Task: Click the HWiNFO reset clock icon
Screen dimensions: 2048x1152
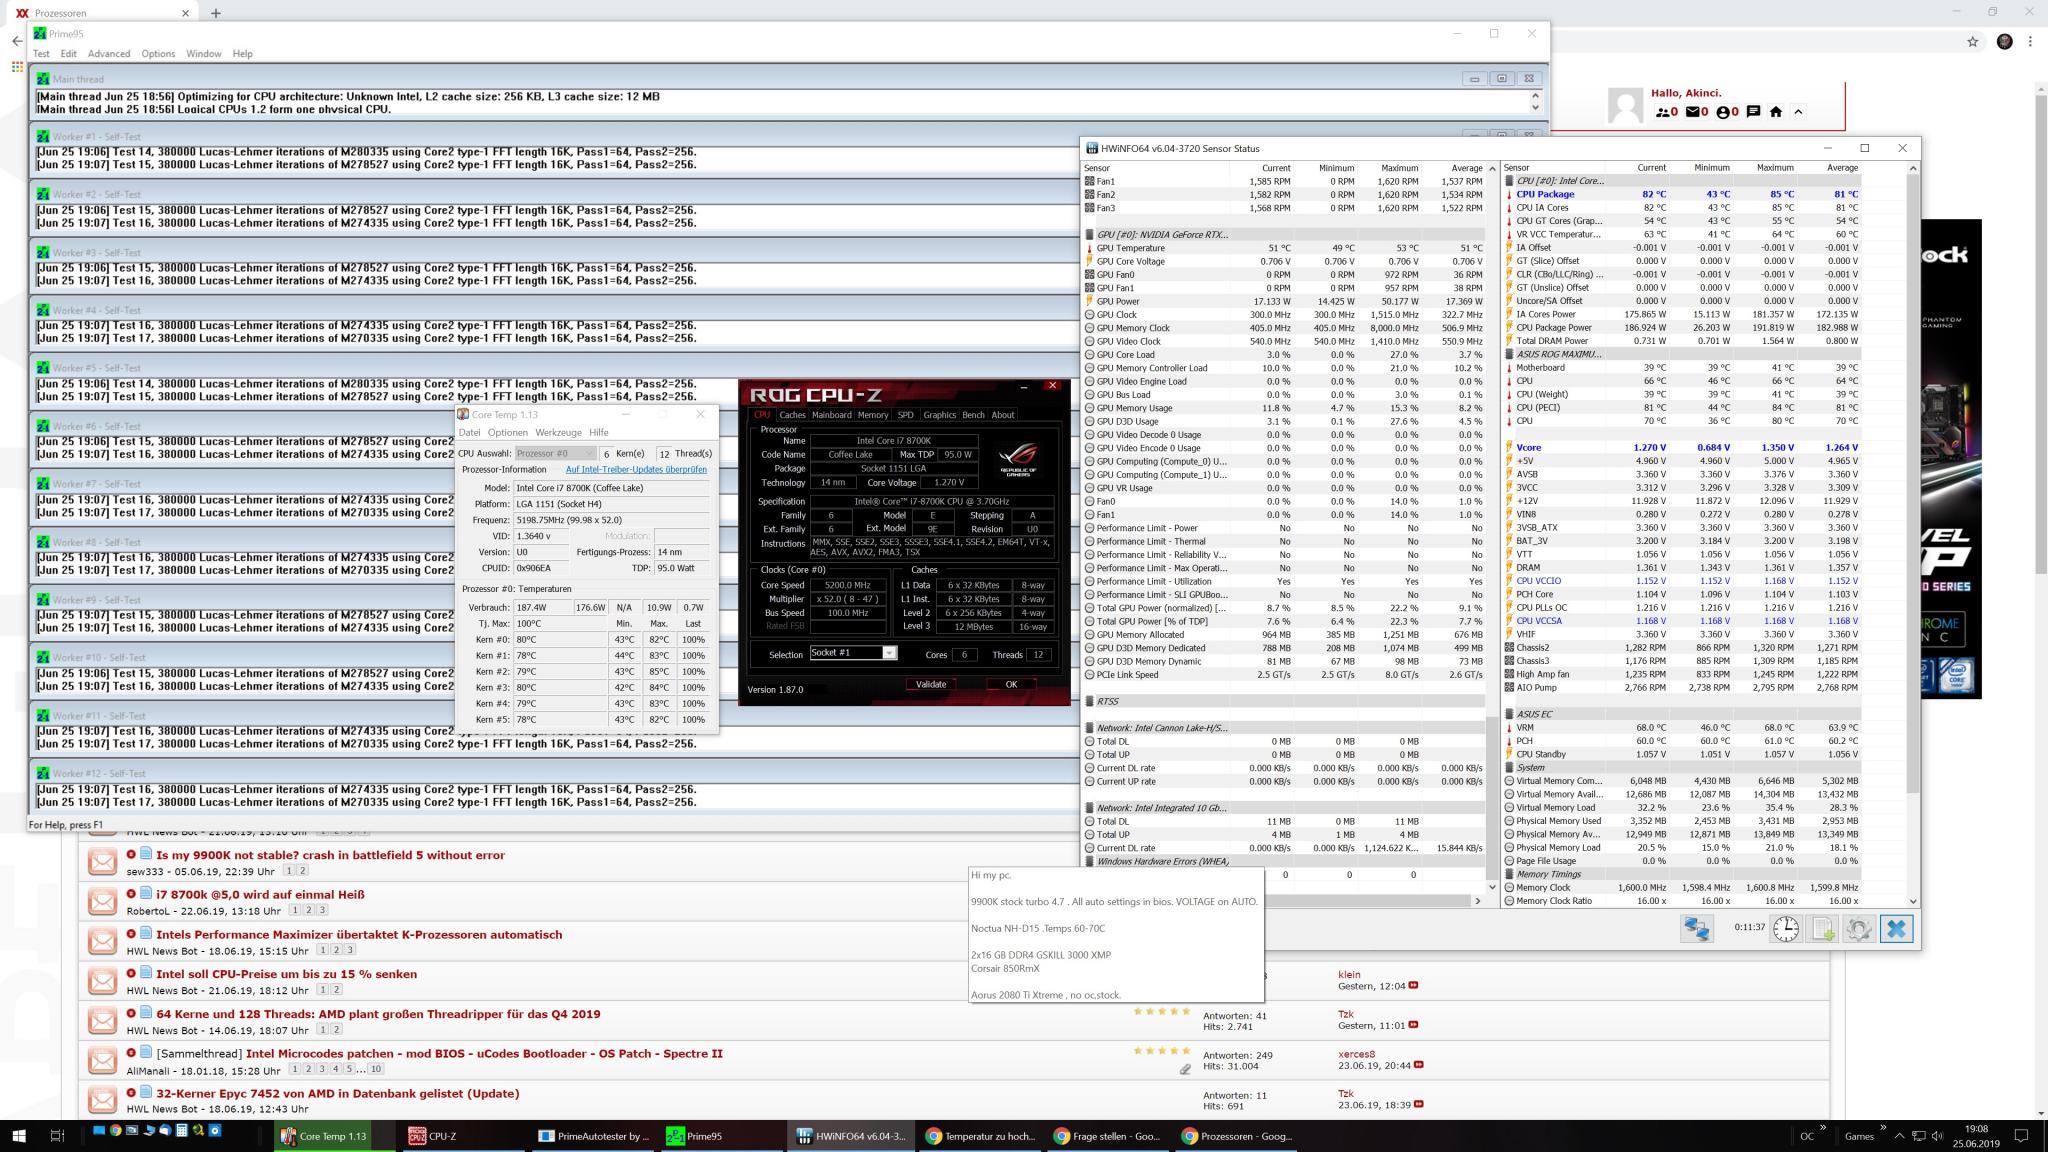Action: 1785,928
